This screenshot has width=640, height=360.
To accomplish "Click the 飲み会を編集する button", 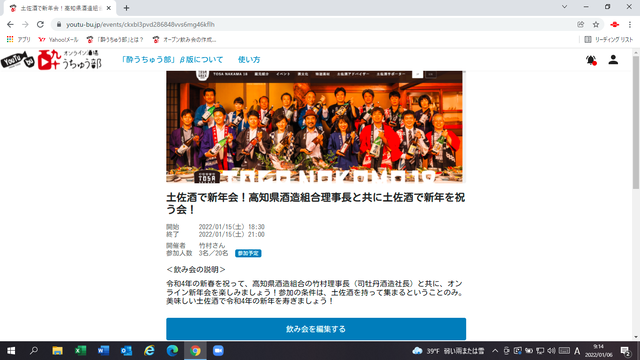I will [x=316, y=329].
